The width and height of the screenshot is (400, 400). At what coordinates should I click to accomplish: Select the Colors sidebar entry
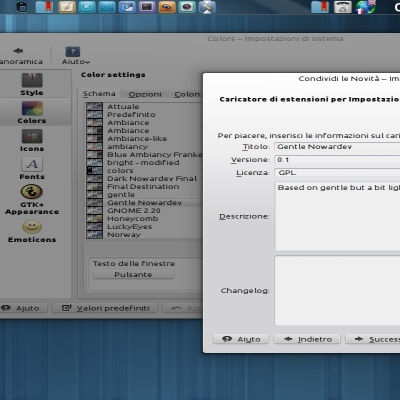coord(32,112)
